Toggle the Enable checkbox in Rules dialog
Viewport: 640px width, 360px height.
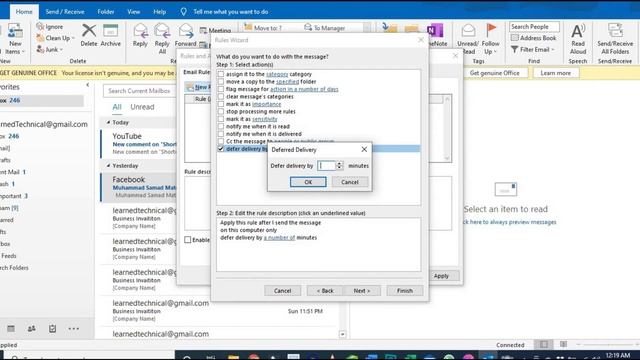pyautogui.click(x=188, y=240)
